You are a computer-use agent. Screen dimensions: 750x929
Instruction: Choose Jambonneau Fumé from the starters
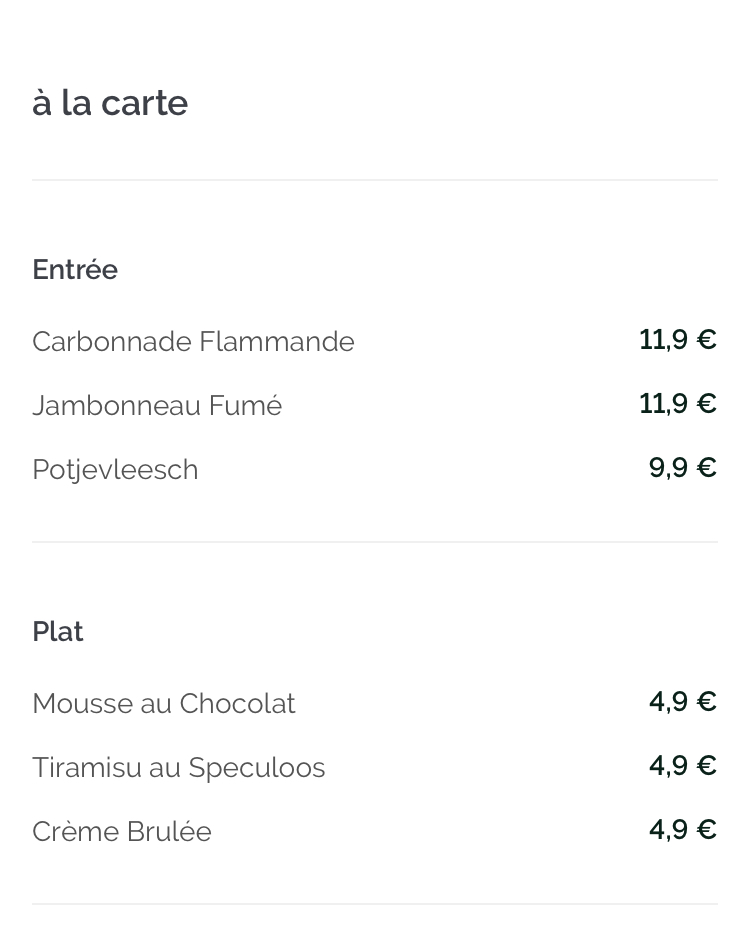click(x=157, y=406)
